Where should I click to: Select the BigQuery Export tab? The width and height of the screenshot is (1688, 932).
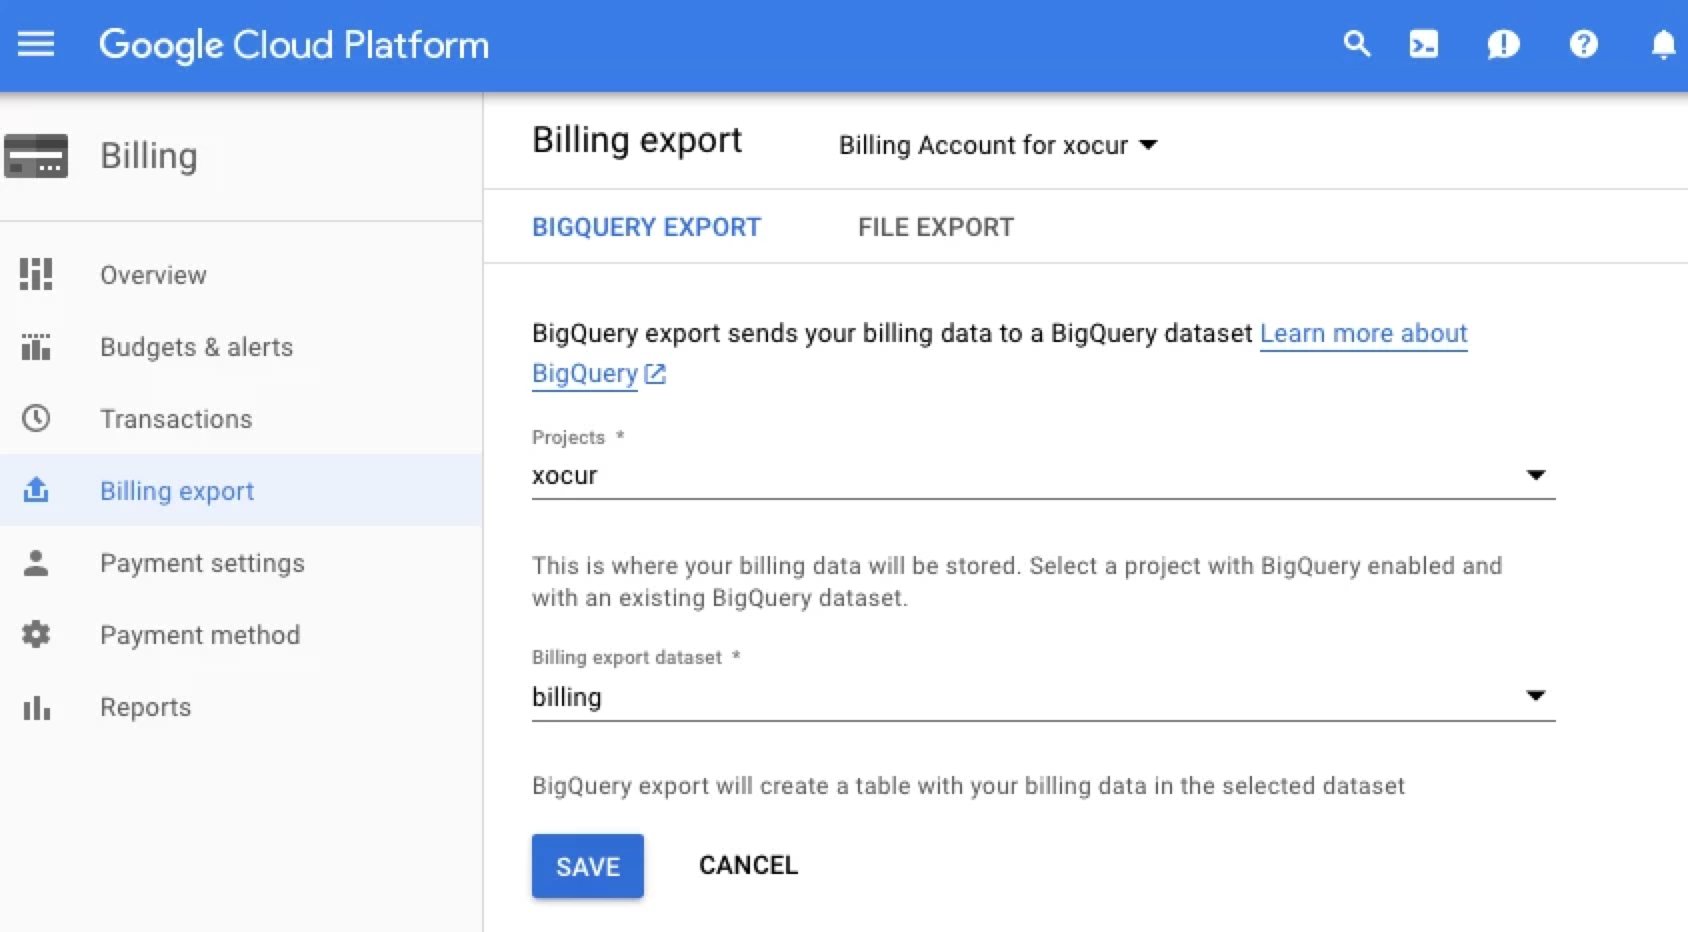click(x=646, y=228)
